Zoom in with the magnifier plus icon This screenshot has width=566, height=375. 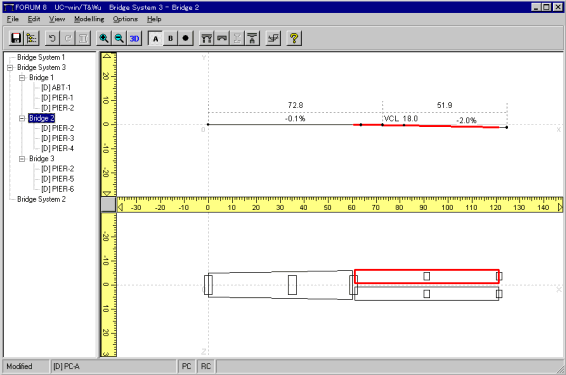click(104, 38)
